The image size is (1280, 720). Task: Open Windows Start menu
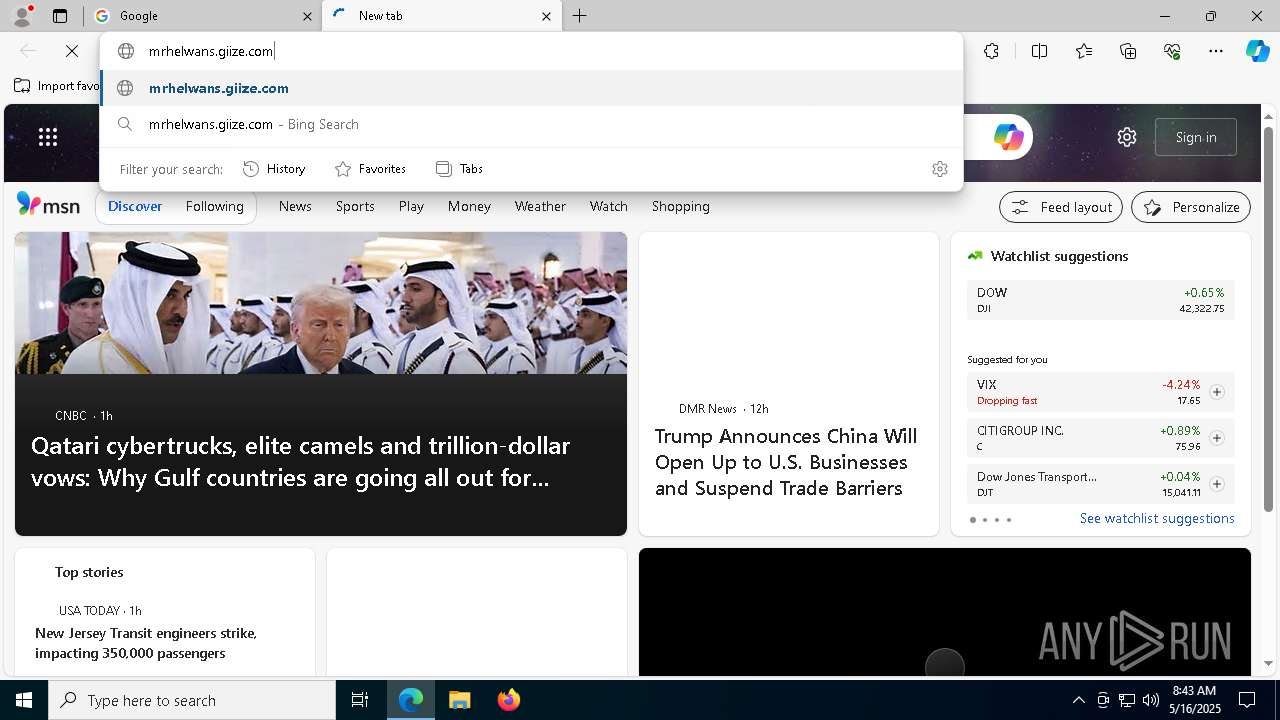[24, 700]
